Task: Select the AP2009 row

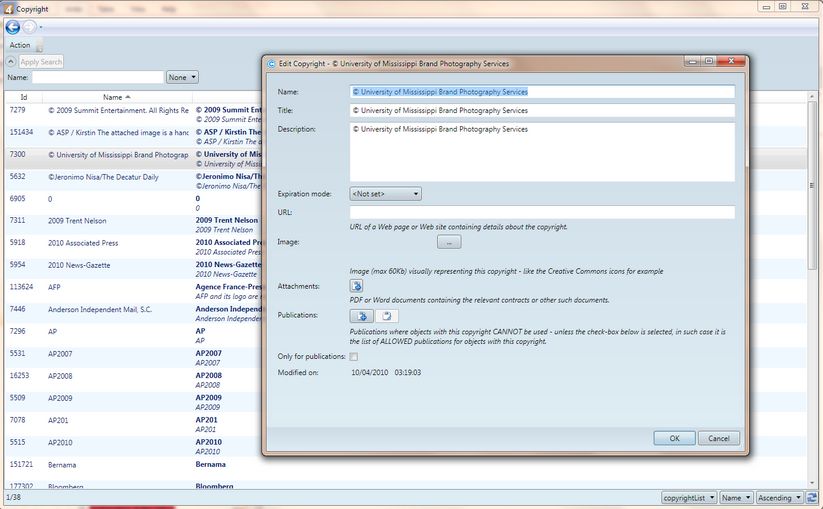Action: coord(134,402)
